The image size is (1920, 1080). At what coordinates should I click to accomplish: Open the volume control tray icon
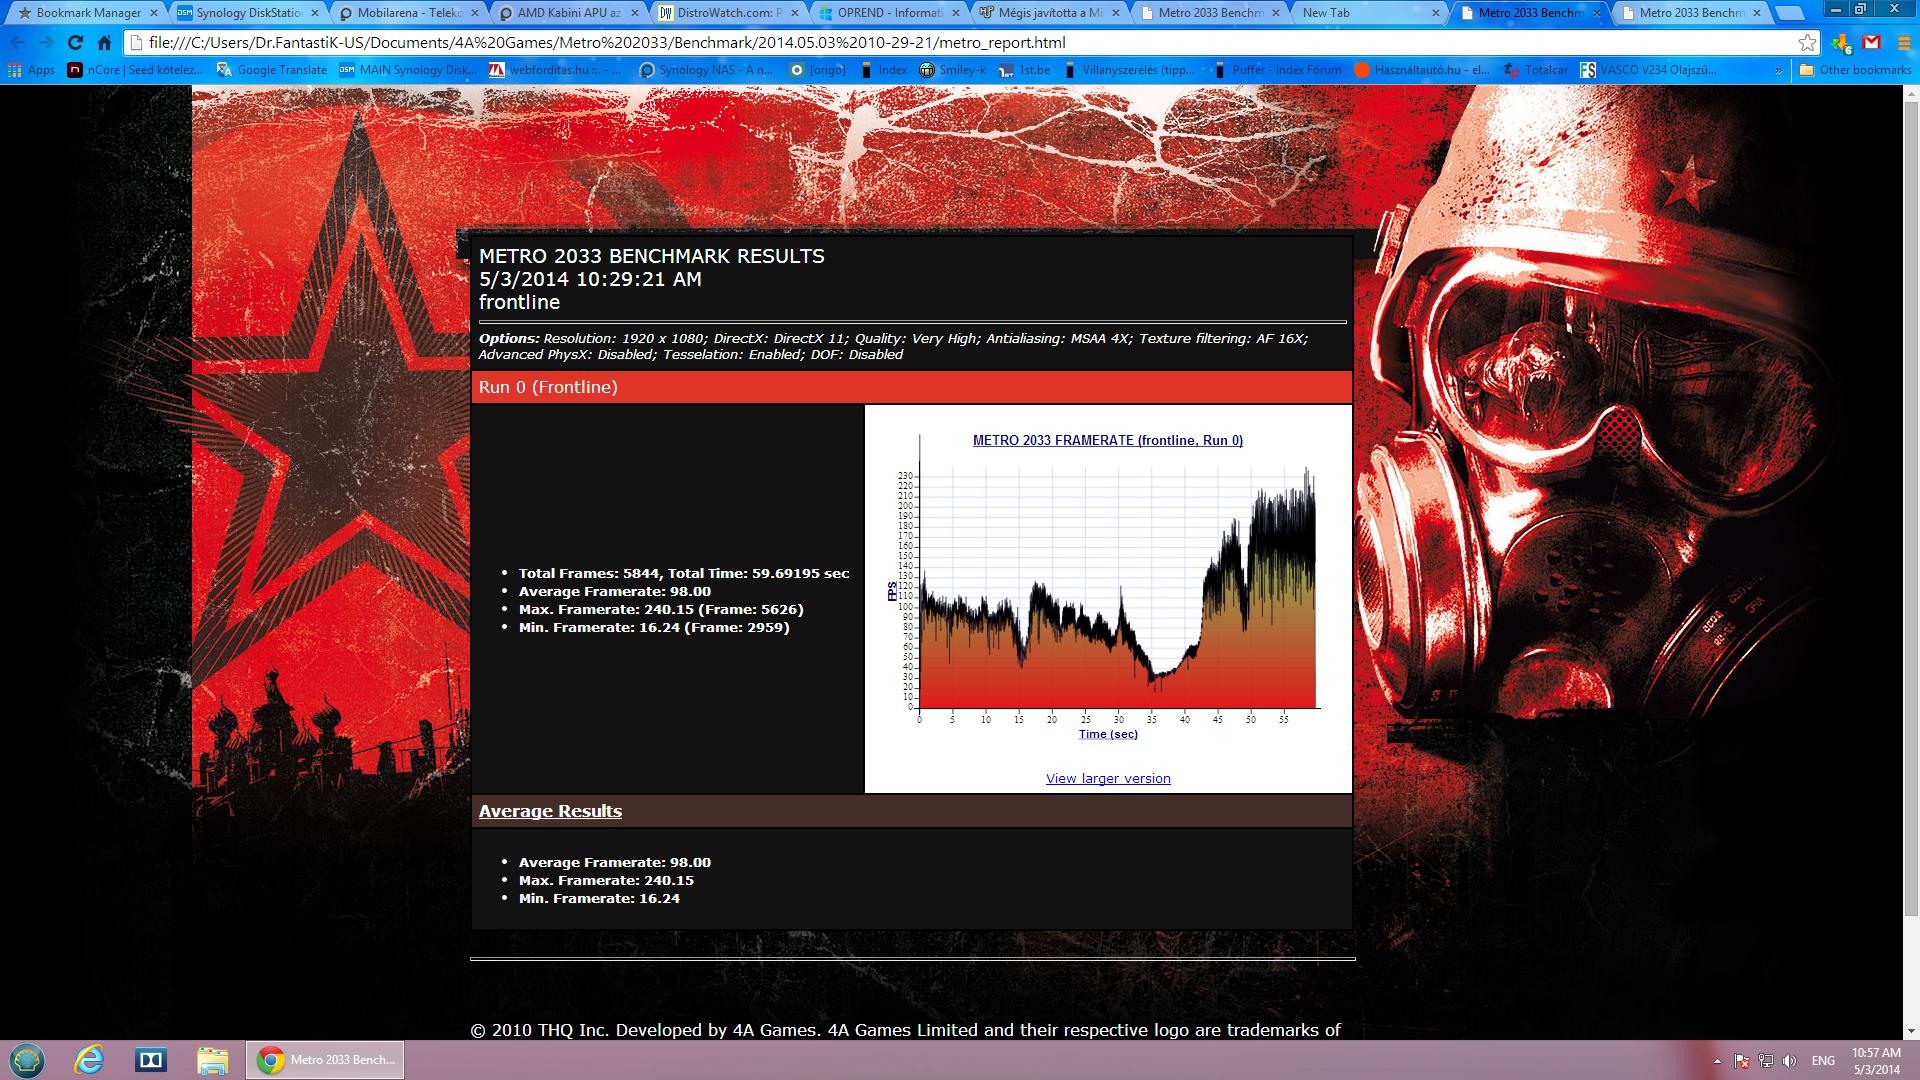pyautogui.click(x=1789, y=1061)
